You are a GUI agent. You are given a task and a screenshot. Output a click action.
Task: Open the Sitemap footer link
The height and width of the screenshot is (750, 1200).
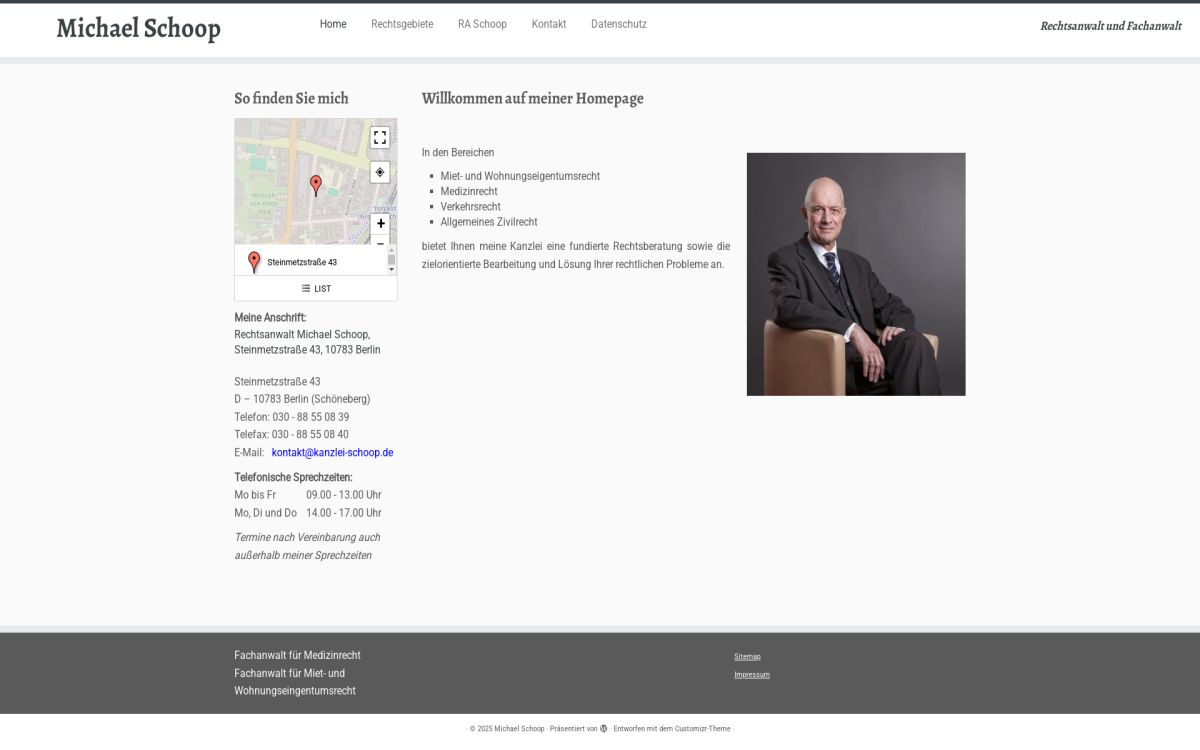[x=747, y=657]
